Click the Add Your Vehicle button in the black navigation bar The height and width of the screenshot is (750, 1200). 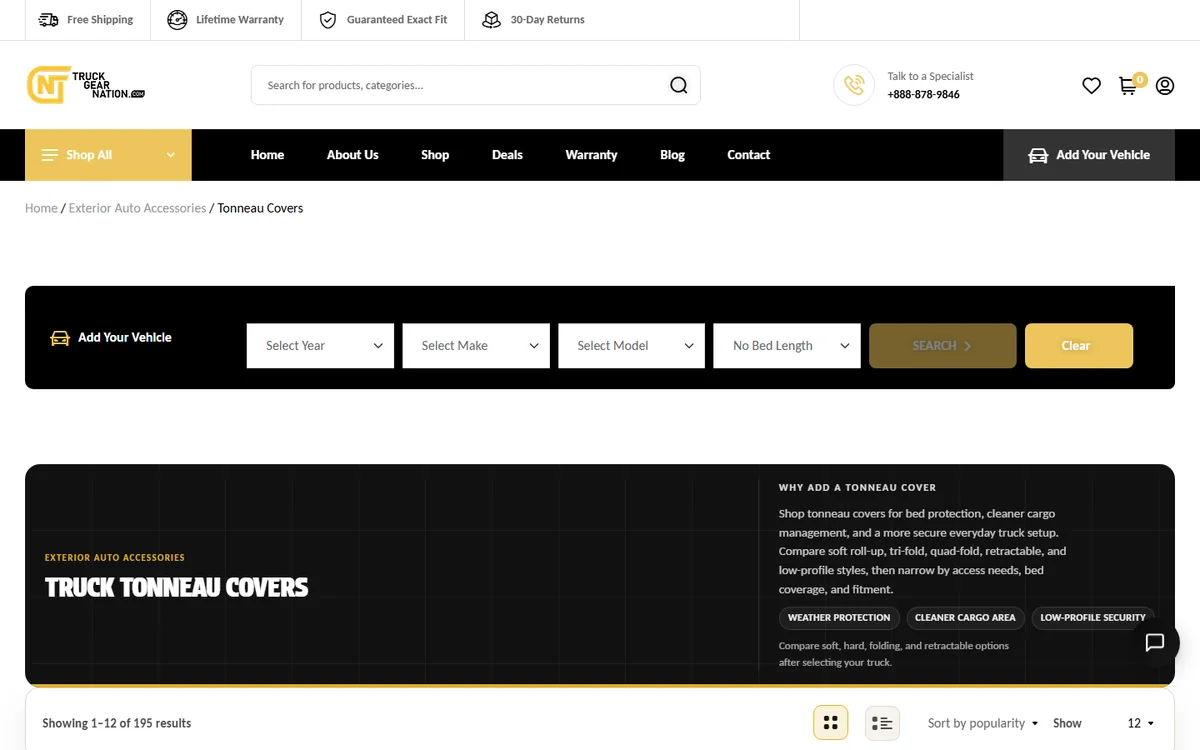[1089, 155]
